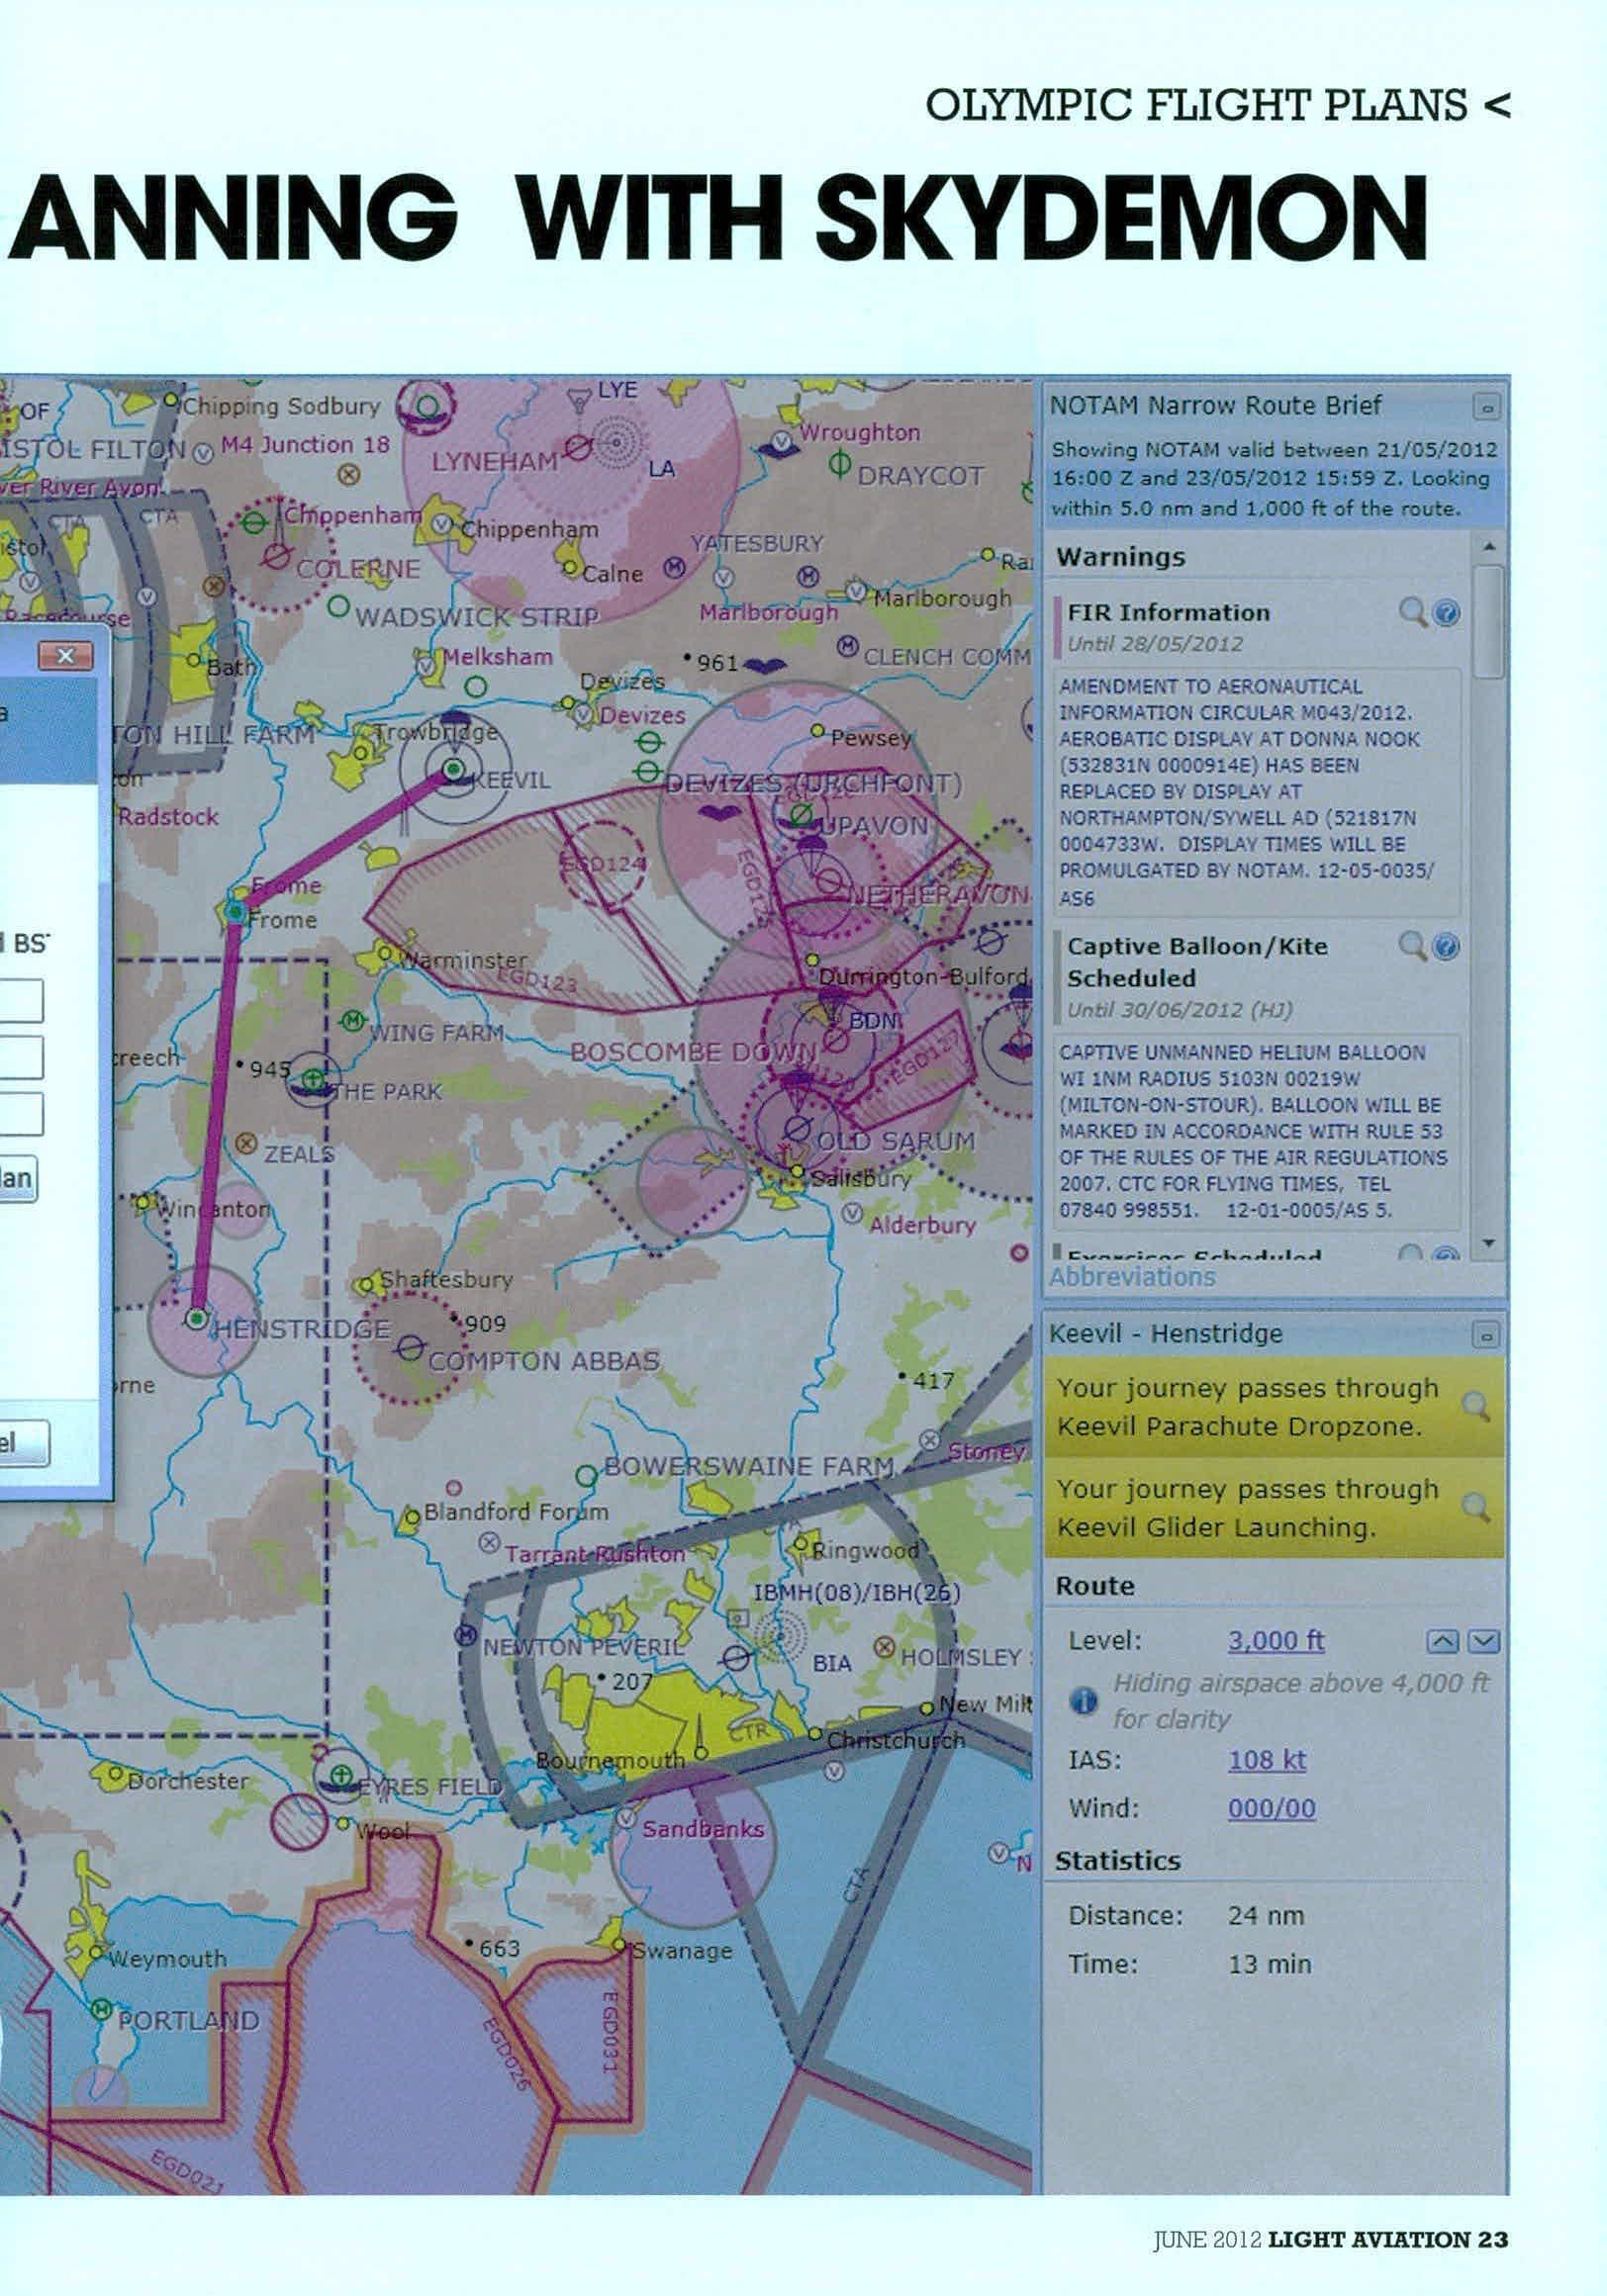Click the second text field in the dialog
Viewport: 1607px width, 2296px height.
point(21,1057)
